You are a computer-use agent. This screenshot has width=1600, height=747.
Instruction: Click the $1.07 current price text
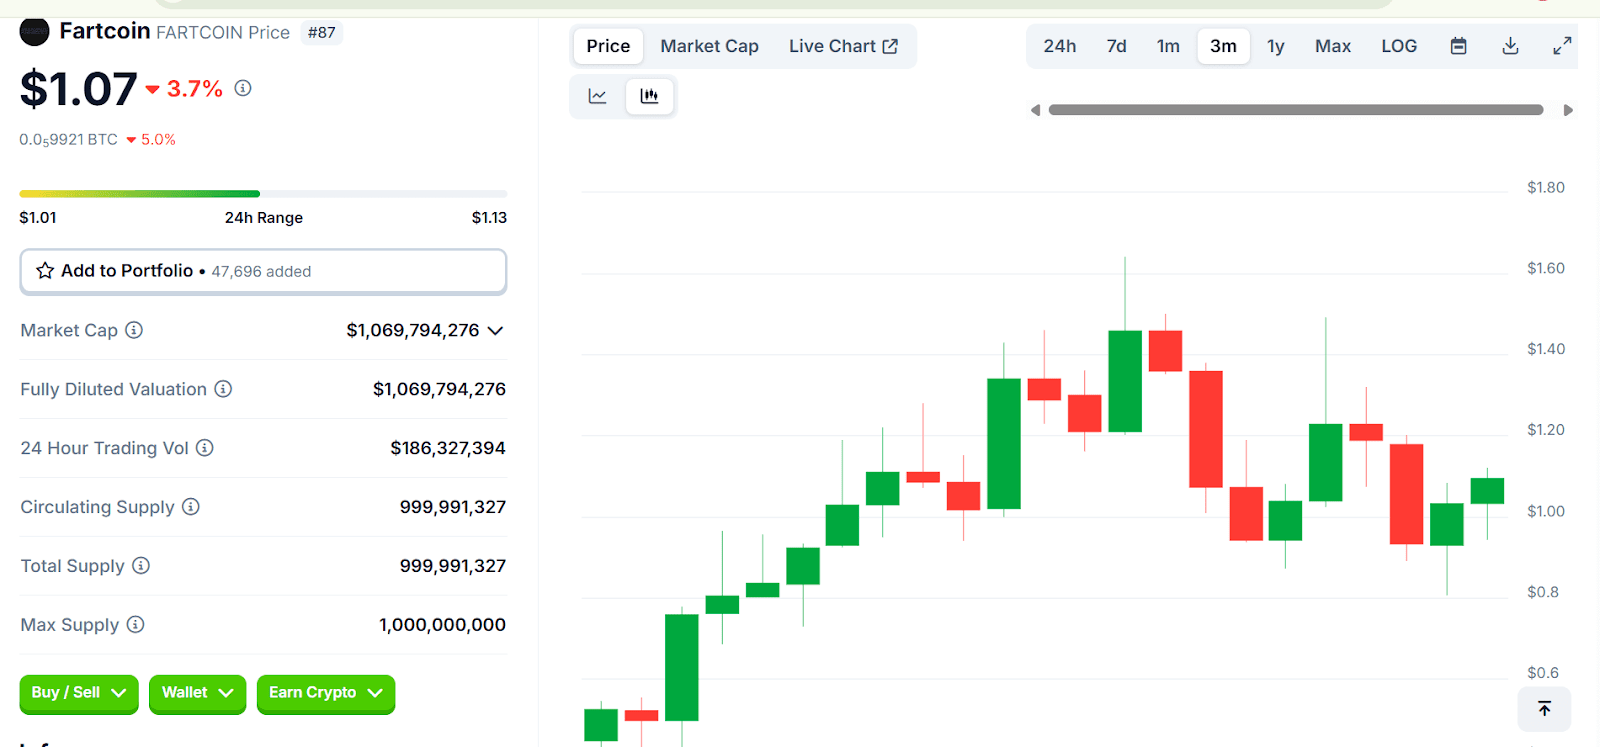[79, 89]
